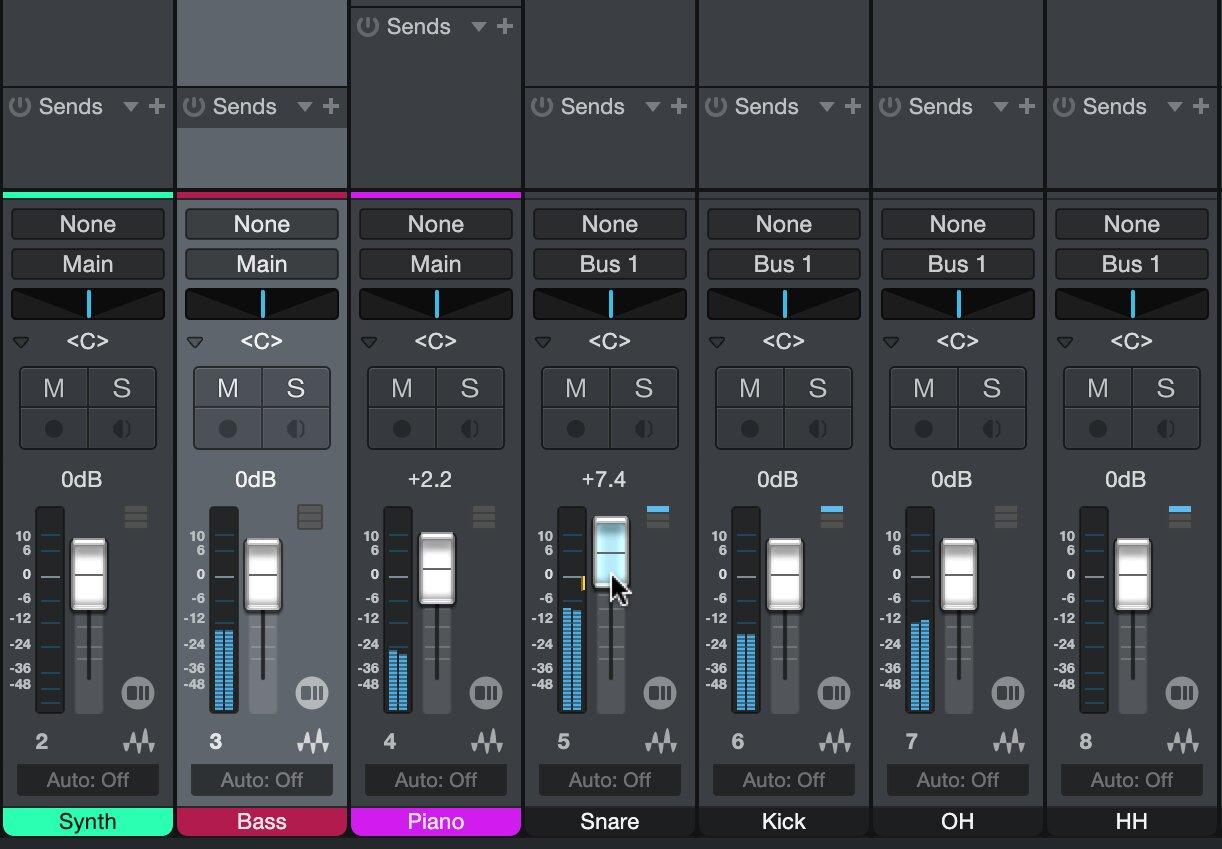Expand triangle beside Kick pan value
The width and height of the screenshot is (1222, 849).
(x=717, y=342)
